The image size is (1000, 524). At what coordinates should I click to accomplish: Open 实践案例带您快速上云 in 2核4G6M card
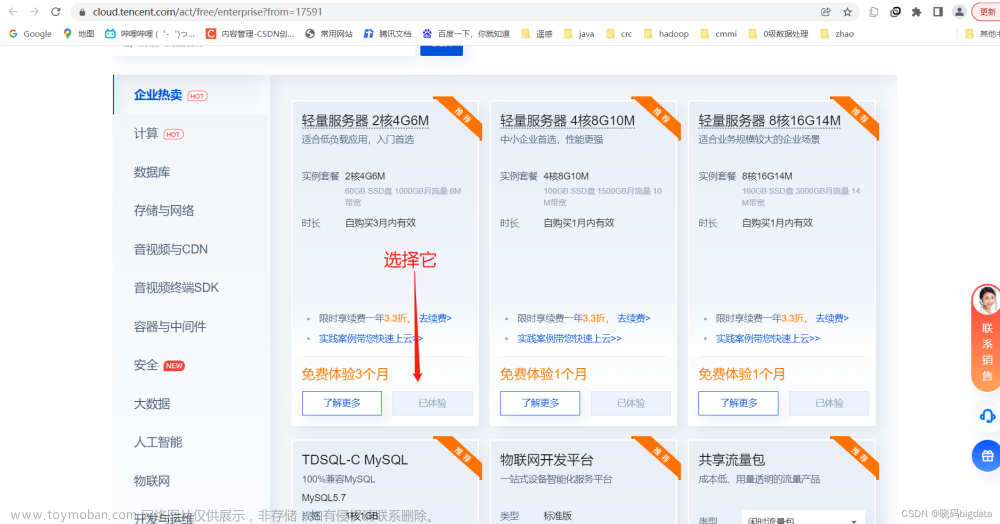click(x=371, y=338)
